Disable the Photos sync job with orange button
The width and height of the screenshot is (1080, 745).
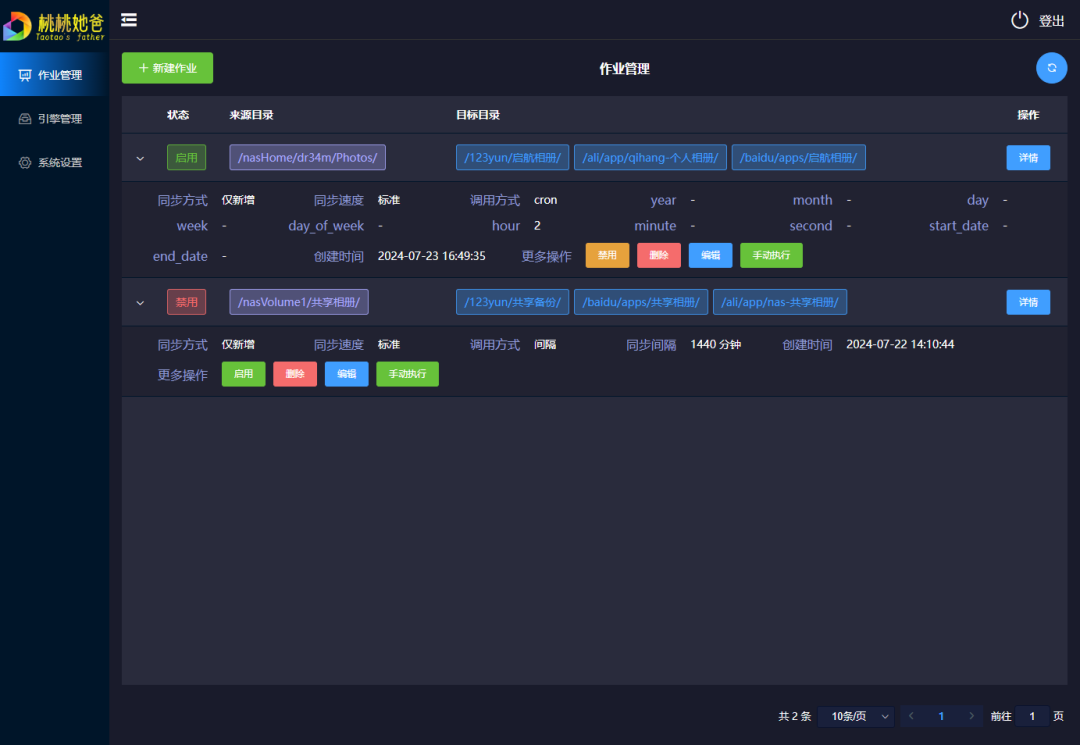(x=607, y=255)
